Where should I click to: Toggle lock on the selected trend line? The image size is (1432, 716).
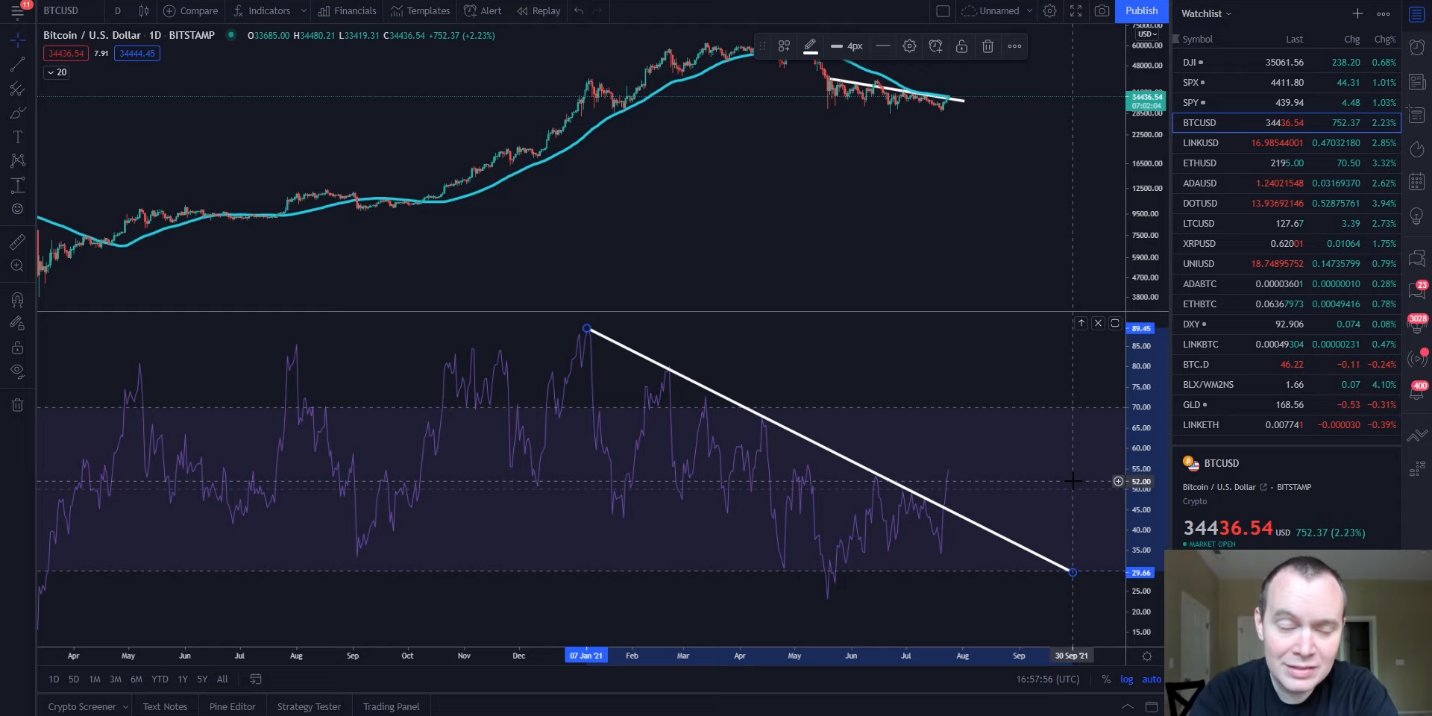[x=961, y=46]
